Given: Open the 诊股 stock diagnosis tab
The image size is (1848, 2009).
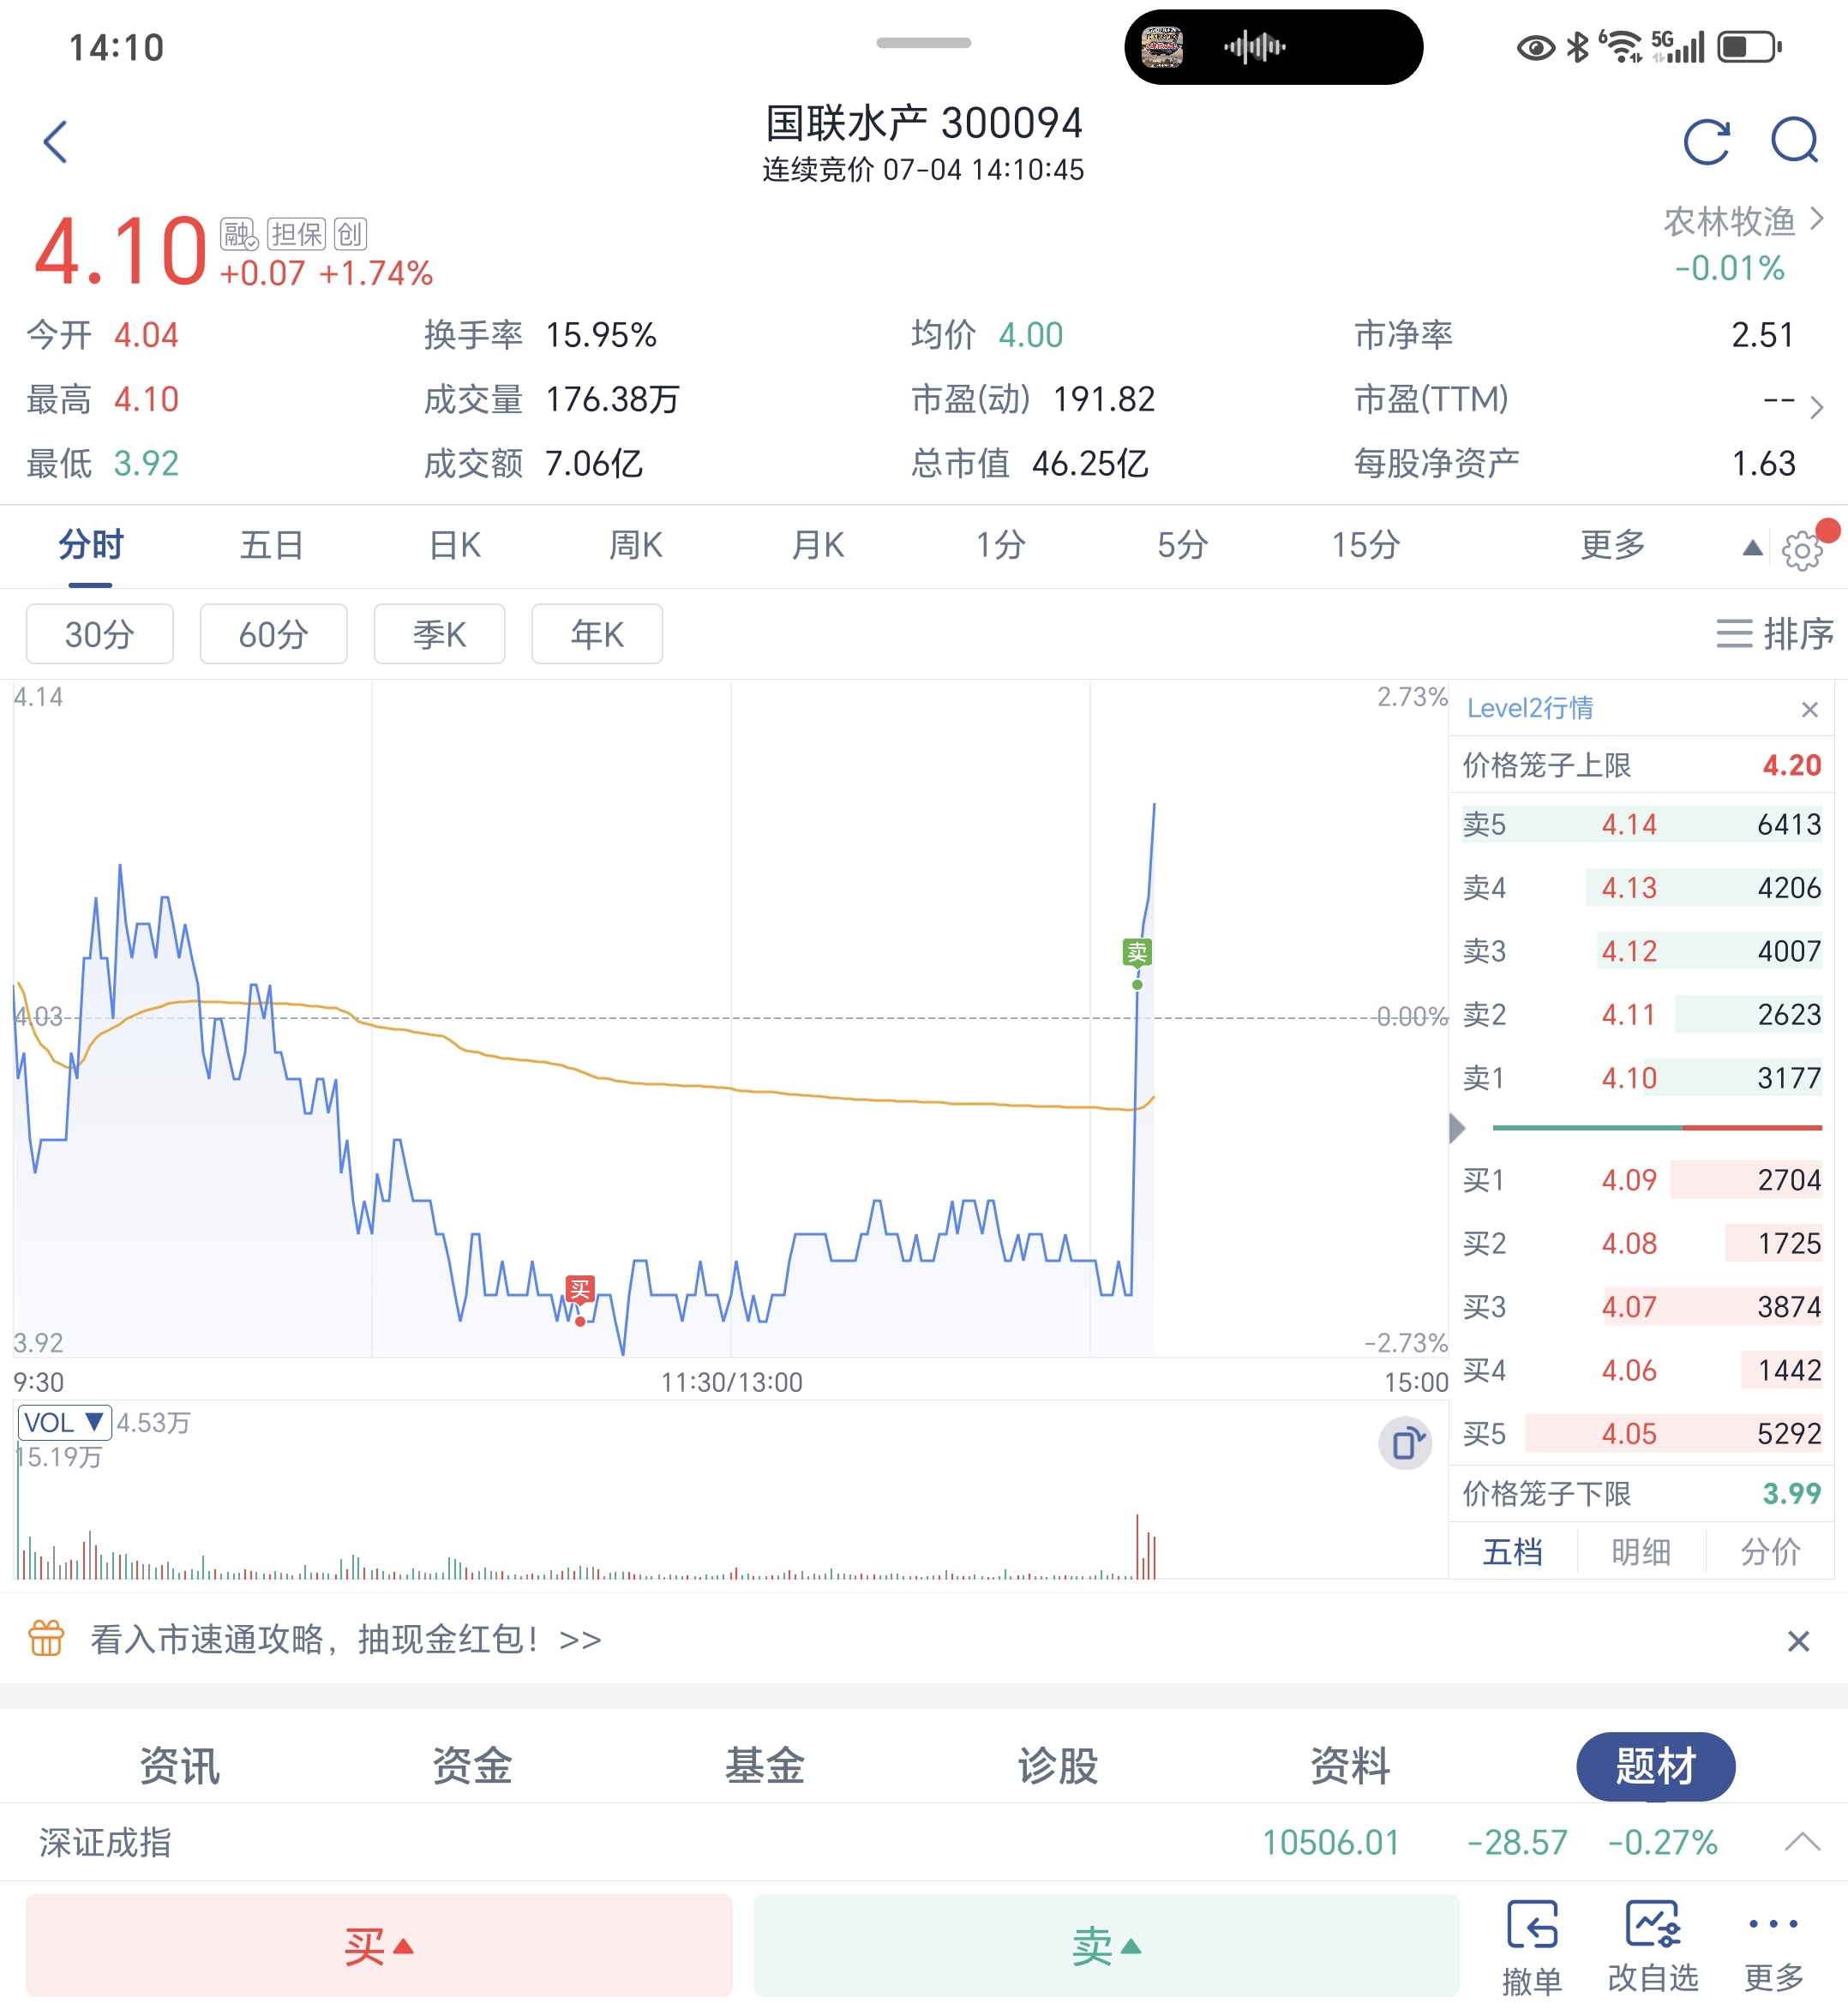Looking at the screenshot, I should tap(1058, 1765).
